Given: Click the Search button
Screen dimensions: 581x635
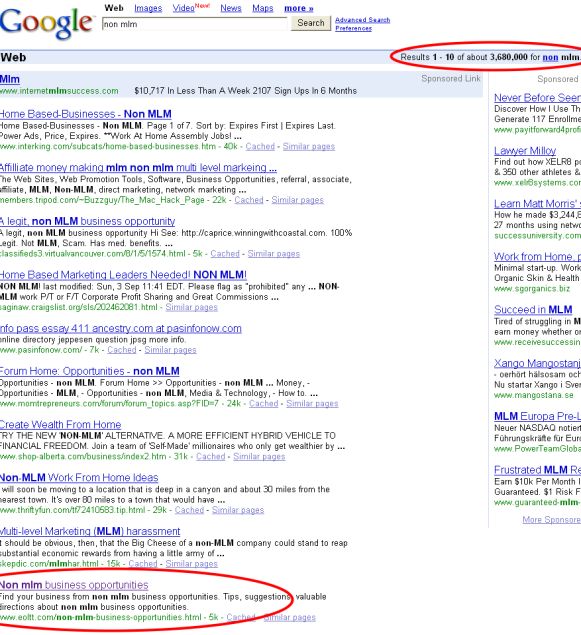Looking at the screenshot, I should [x=311, y=23].
